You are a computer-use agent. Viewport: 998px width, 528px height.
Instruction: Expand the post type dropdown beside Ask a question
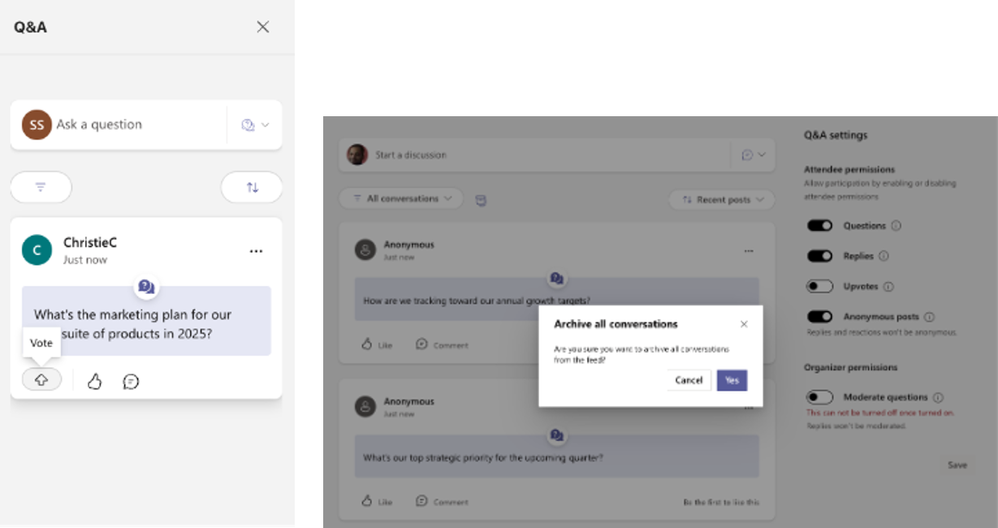(x=255, y=125)
